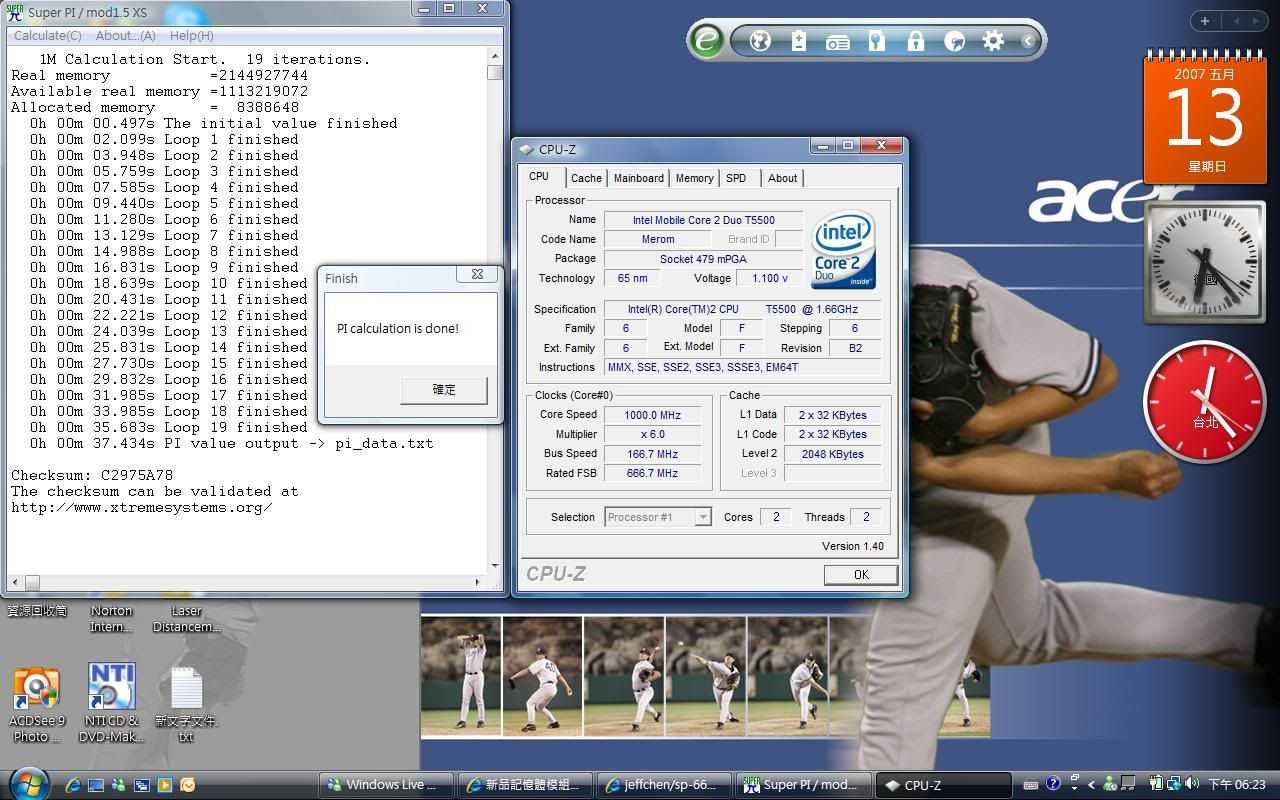Click the Show Desktop Quick Launch icon
This screenshot has width=1280, height=800.
[96, 785]
